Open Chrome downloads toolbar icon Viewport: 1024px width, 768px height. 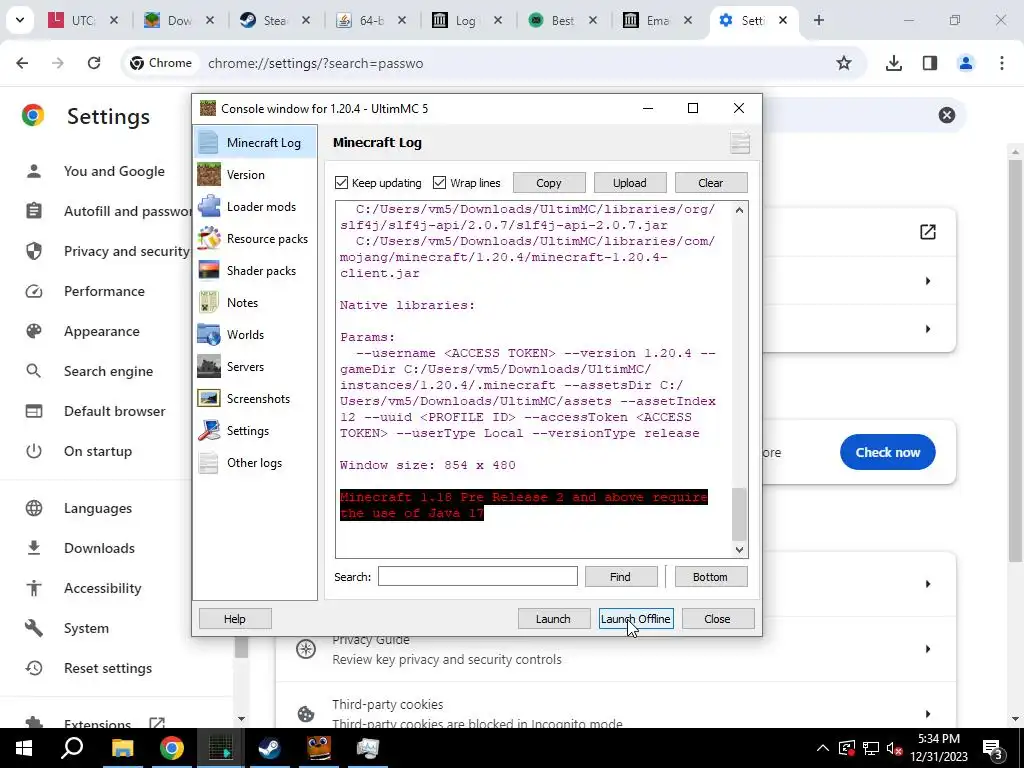893,63
